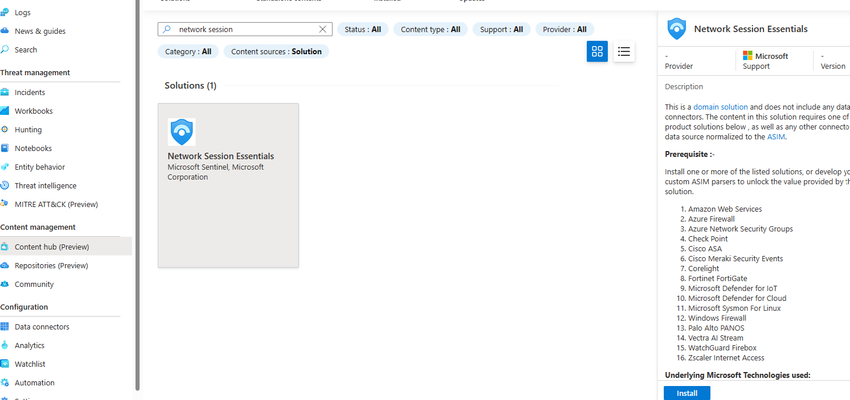Click the Analytics flask icon
The height and width of the screenshot is (400, 850).
click(4, 345)
